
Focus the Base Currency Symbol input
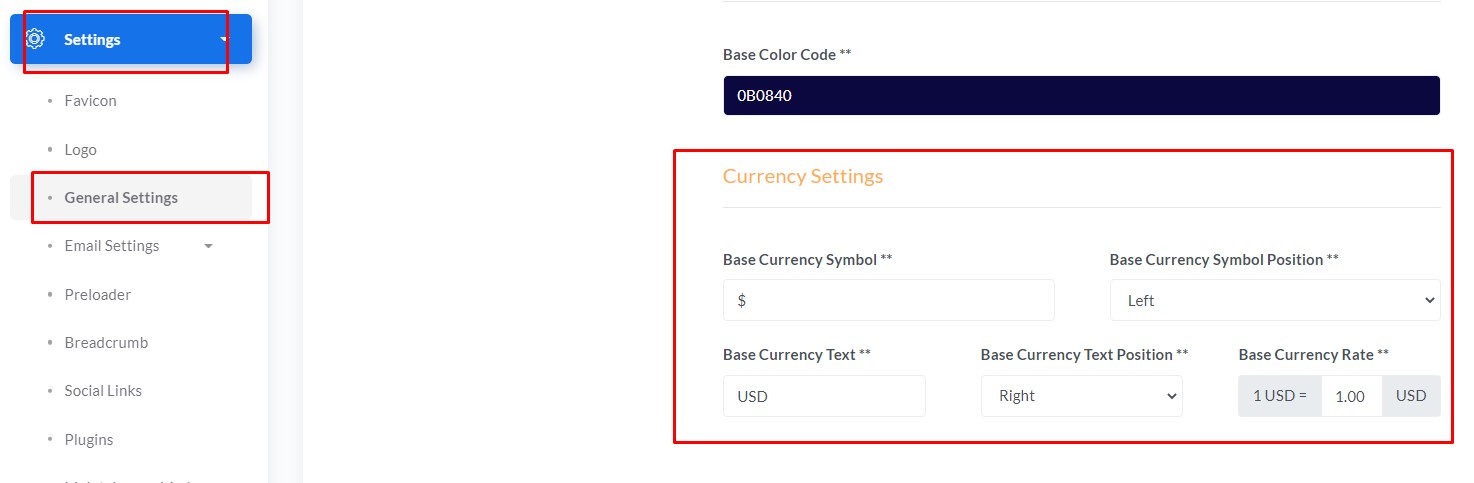888,300
